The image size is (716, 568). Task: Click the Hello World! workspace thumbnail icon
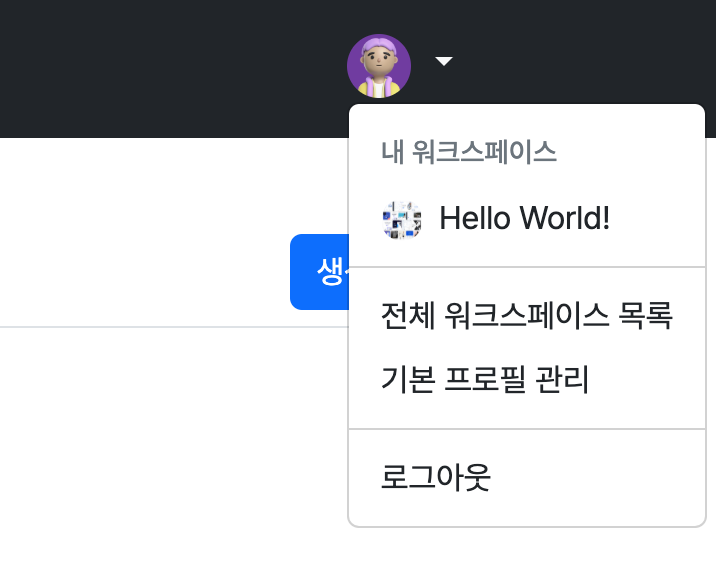click(402, 220)
